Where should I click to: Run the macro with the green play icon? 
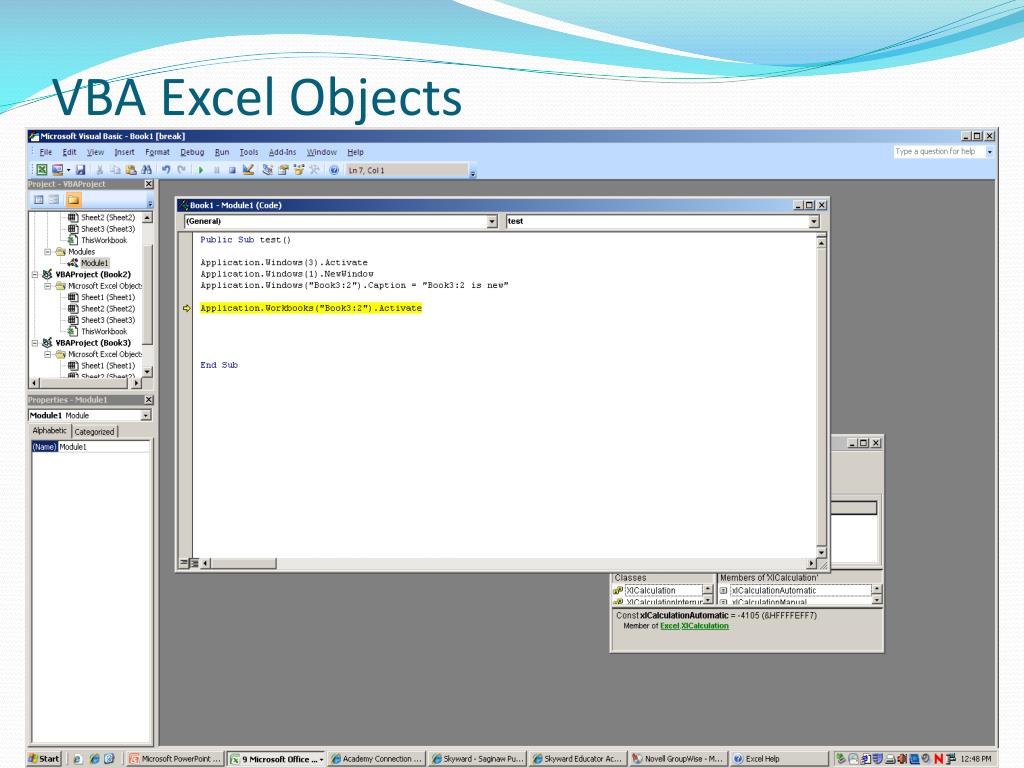pos(201,170)
